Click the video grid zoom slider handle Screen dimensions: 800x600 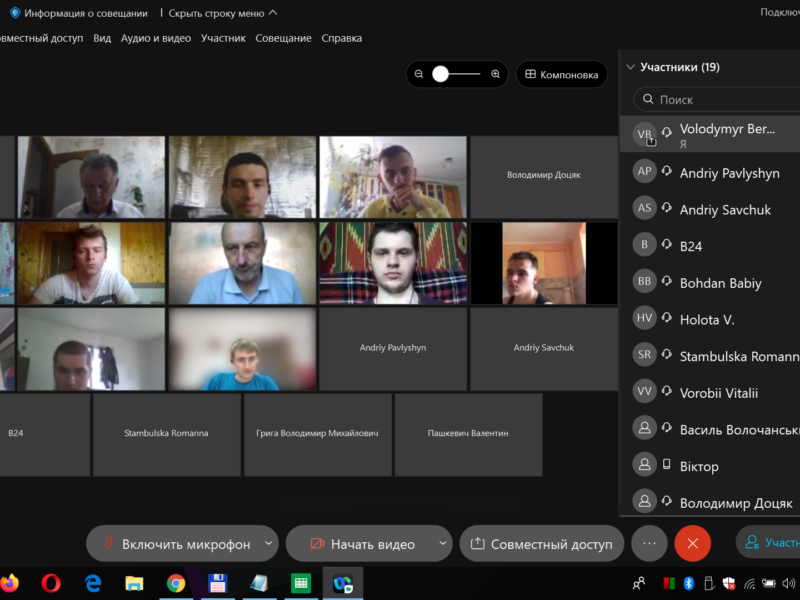click(x=440, y=74)
